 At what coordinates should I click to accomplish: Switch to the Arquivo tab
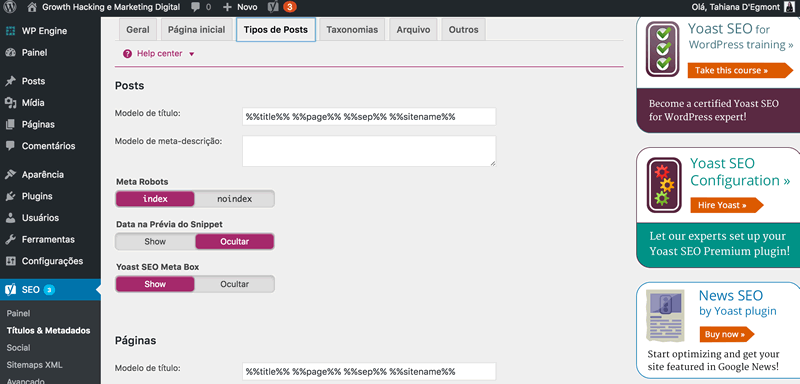[413, 30]
